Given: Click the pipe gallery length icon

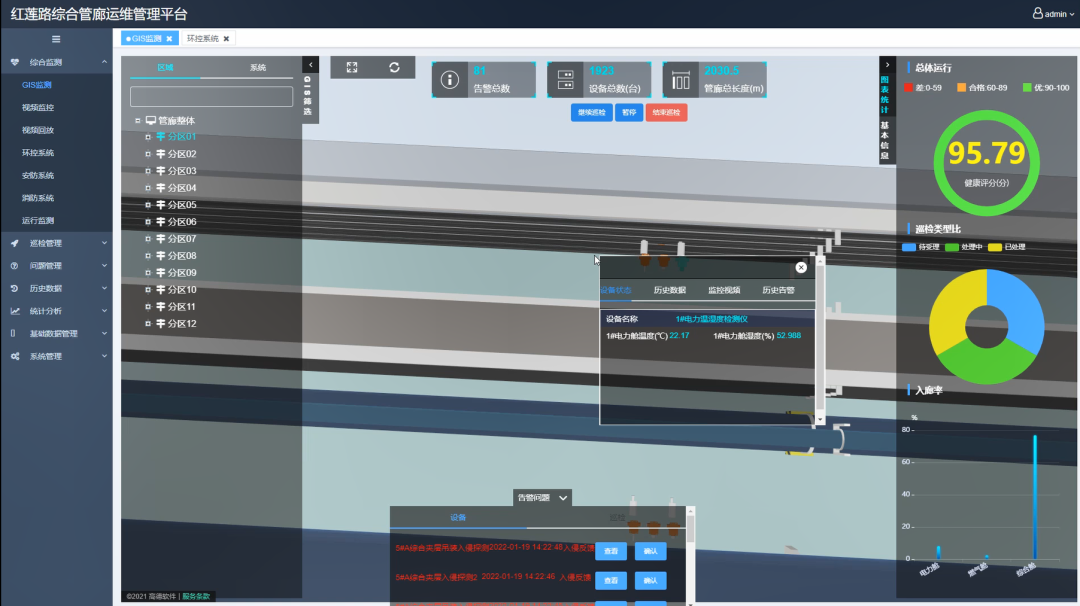Looking at the screenshot, I should click(x=682, y=80).
